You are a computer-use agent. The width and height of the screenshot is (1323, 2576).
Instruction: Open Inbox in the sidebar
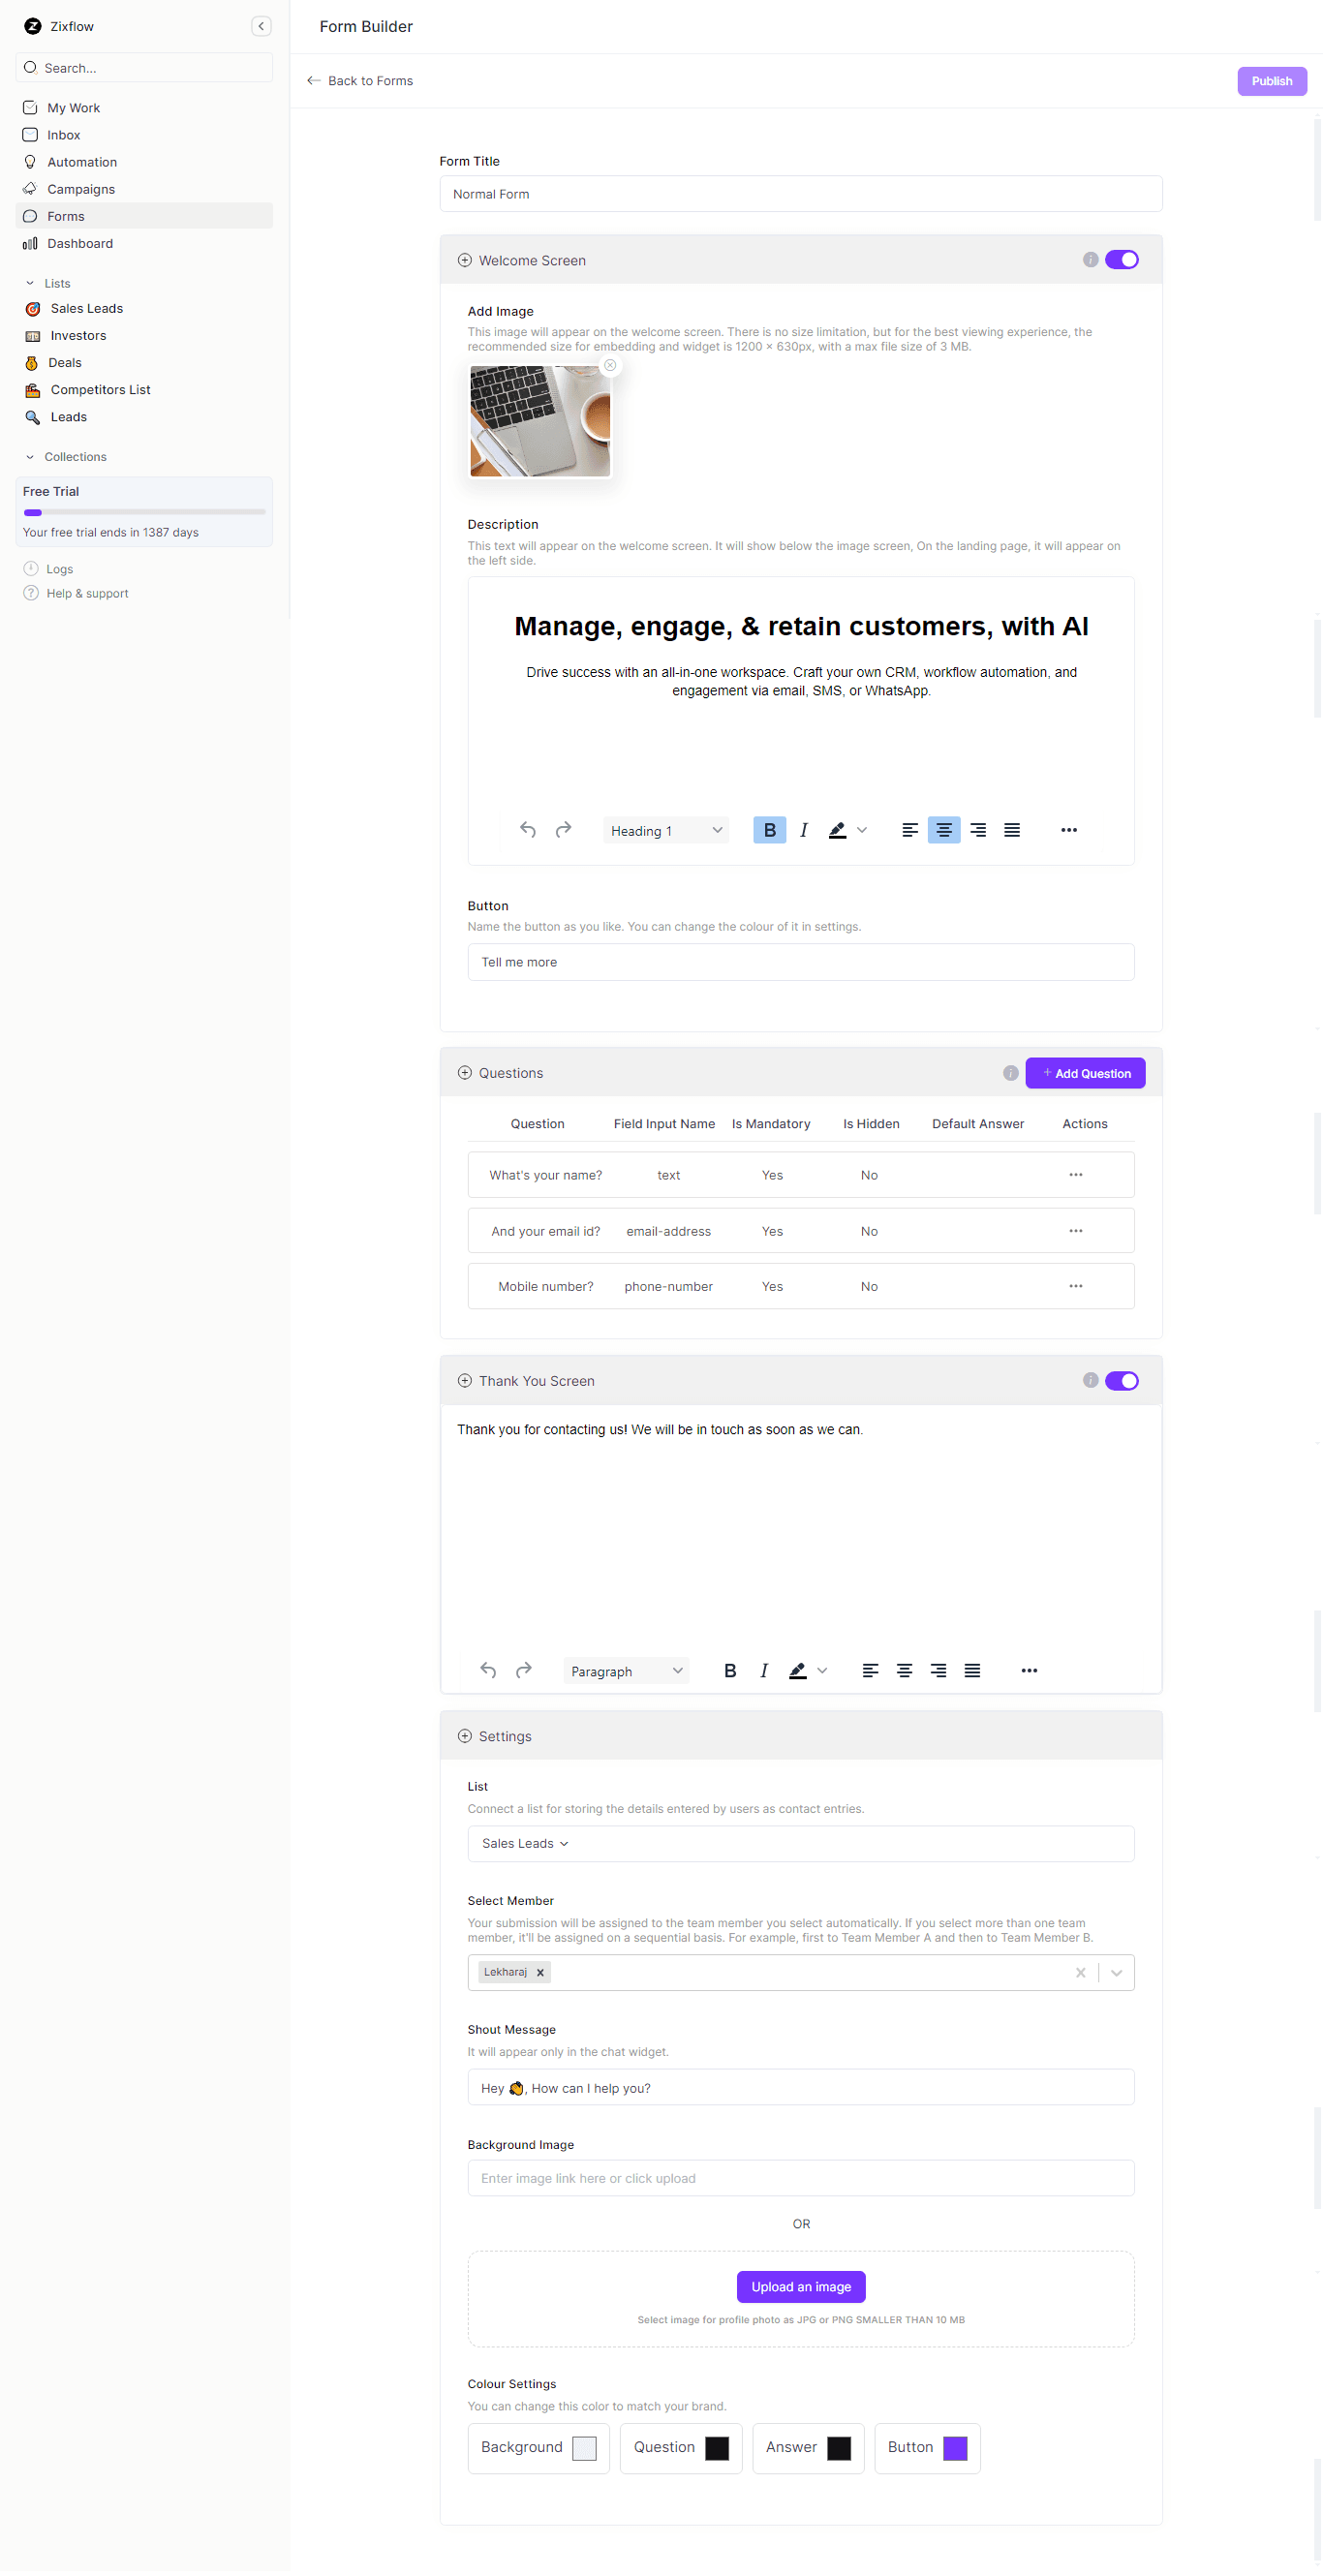[144, 135]
